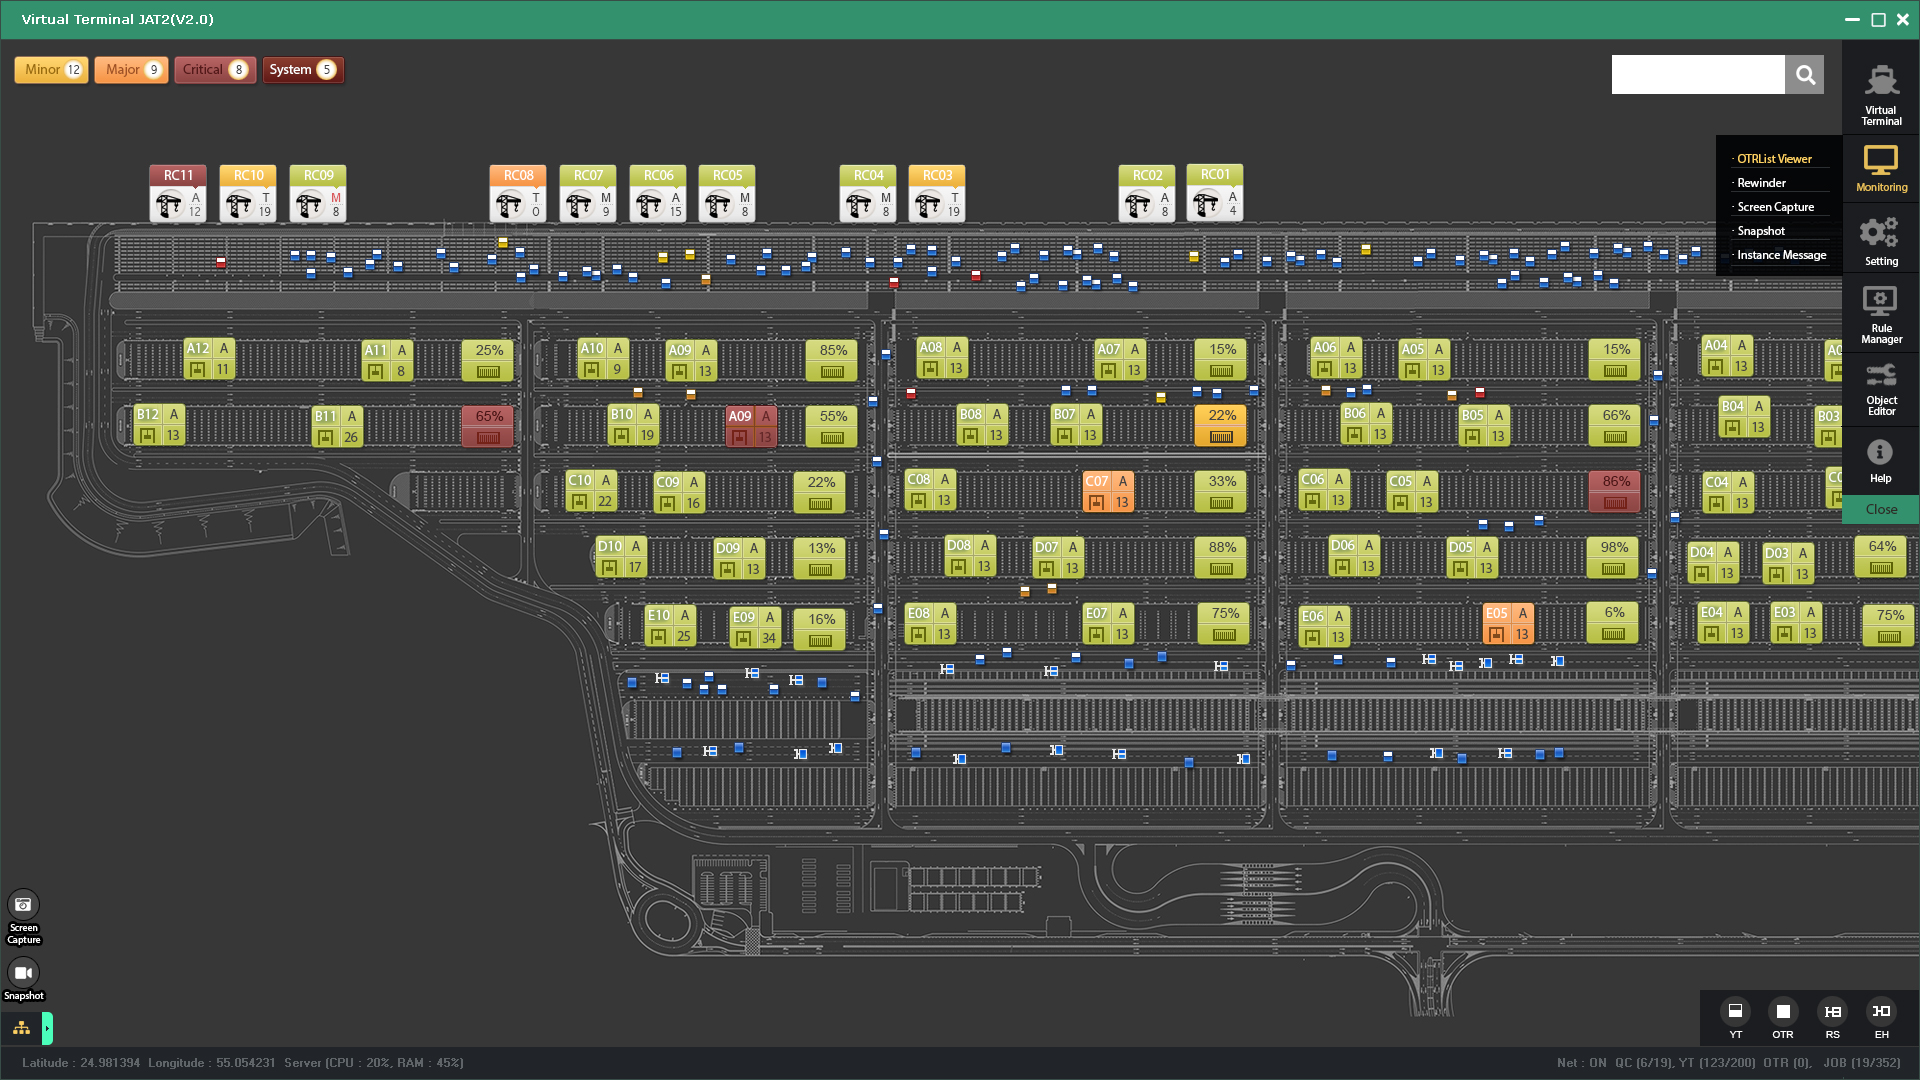Image resolution: width=1920 pixels, height=1080 pixels.
Task: Open the Virtual Terminal sidebar icon
Action: (x=1881, y=92)
